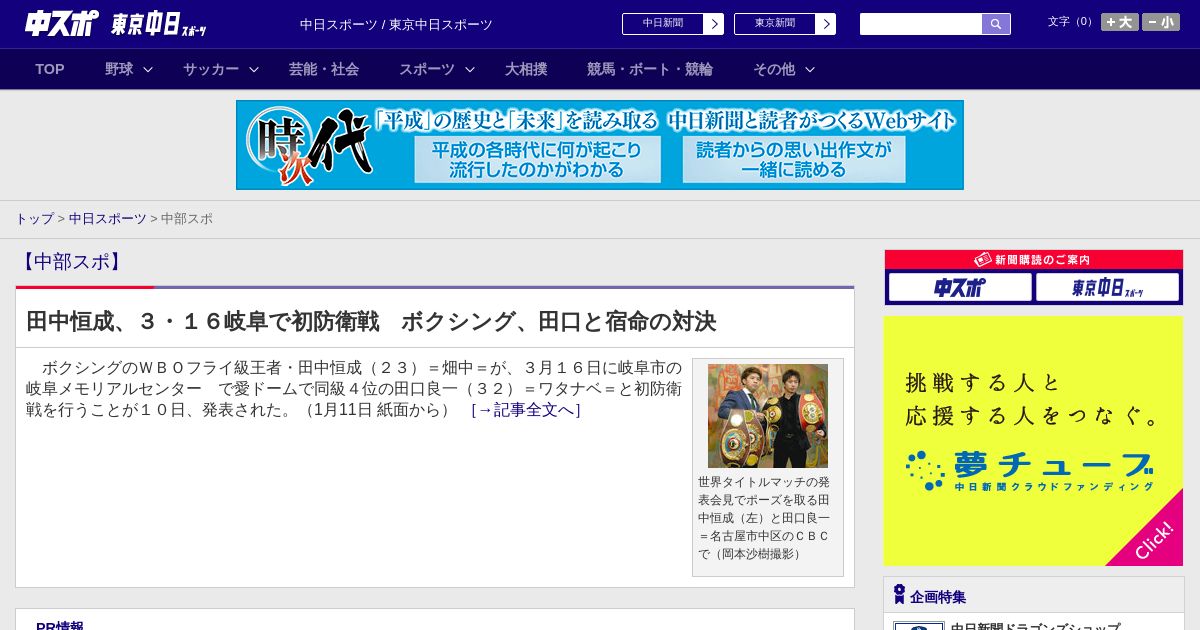Open the 競馬・ボート・競輪 navigation item

[x=650, y=69]
